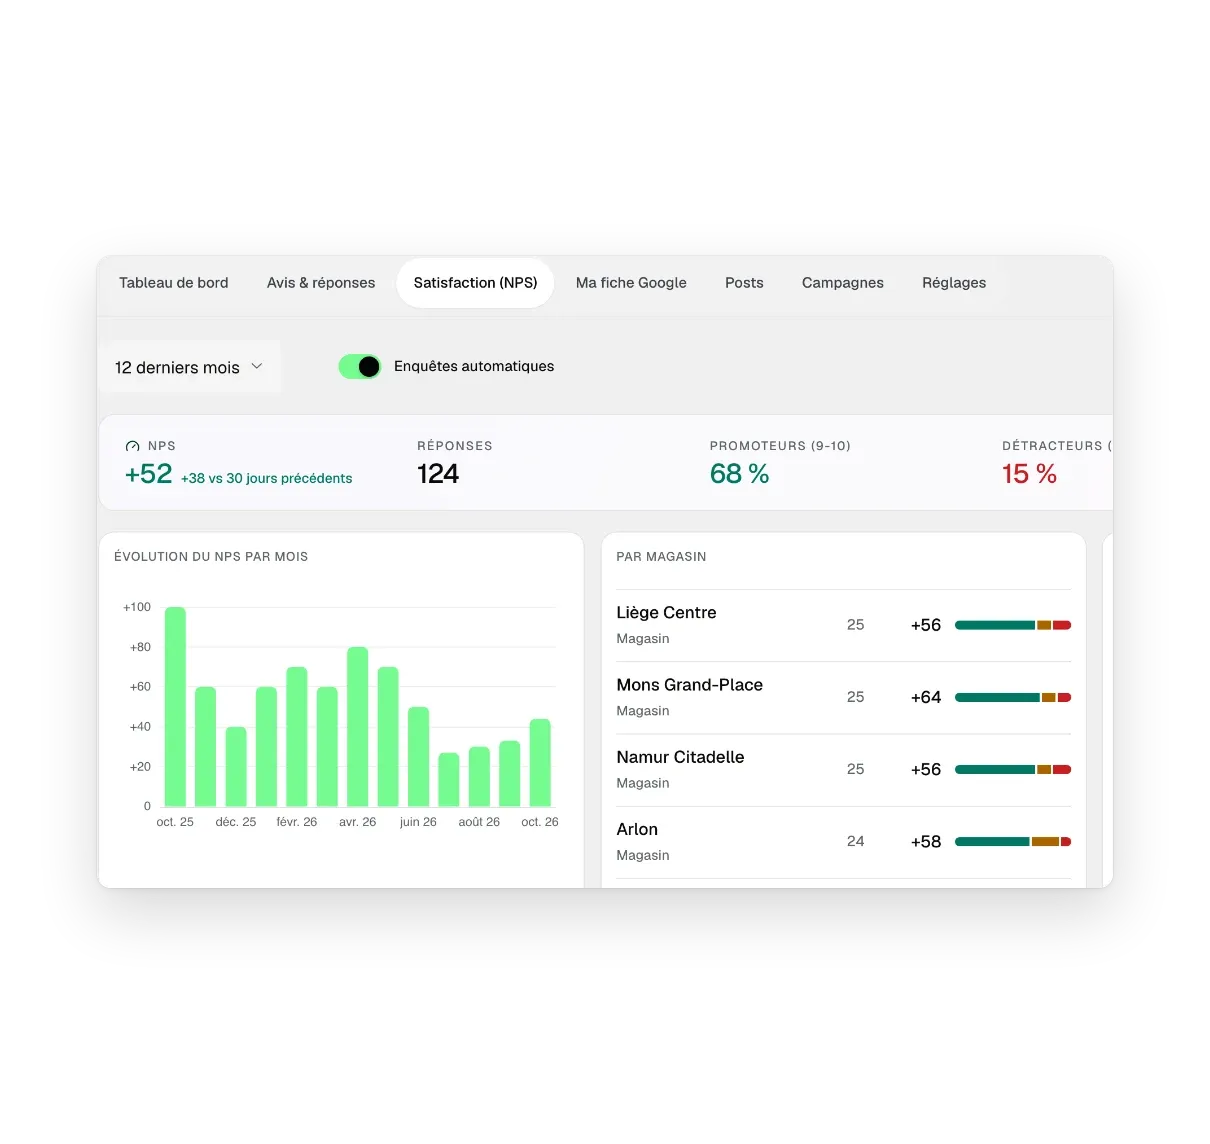The height and width of the screenshot is (1144, 1210).
Task: Click the oct. 26 chart bar
Action: click(x=540, y=762)
